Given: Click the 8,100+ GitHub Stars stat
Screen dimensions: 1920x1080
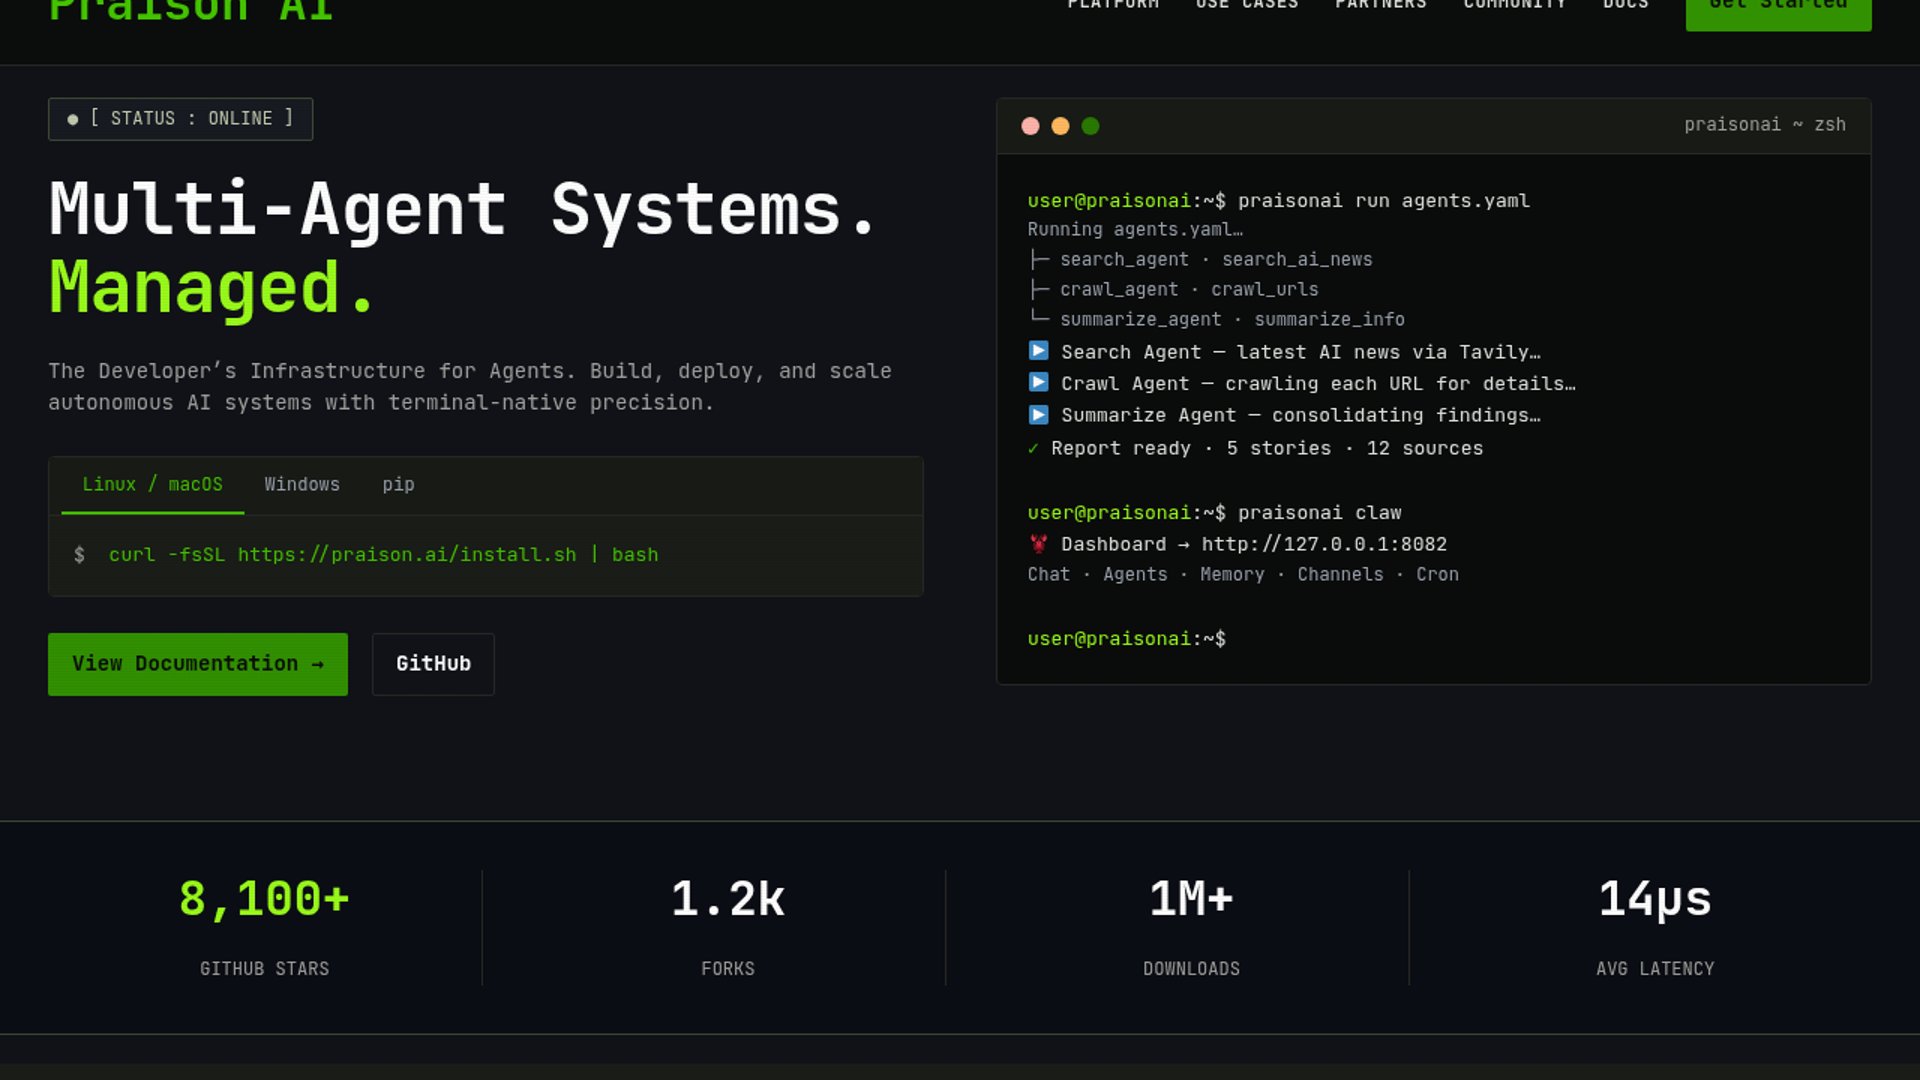Looking at the screenshot, I should (x=264, y=927).
